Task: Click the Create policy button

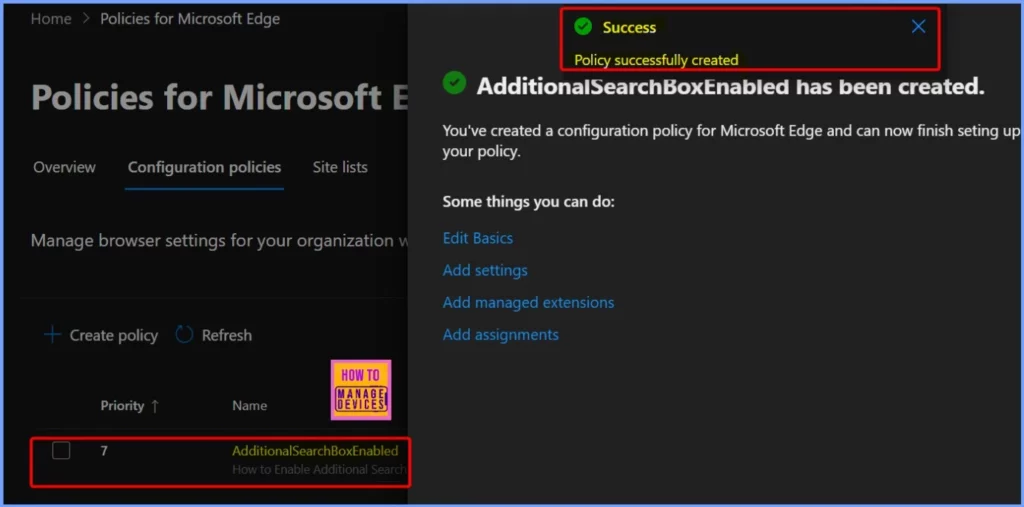Action: point(101,335)
